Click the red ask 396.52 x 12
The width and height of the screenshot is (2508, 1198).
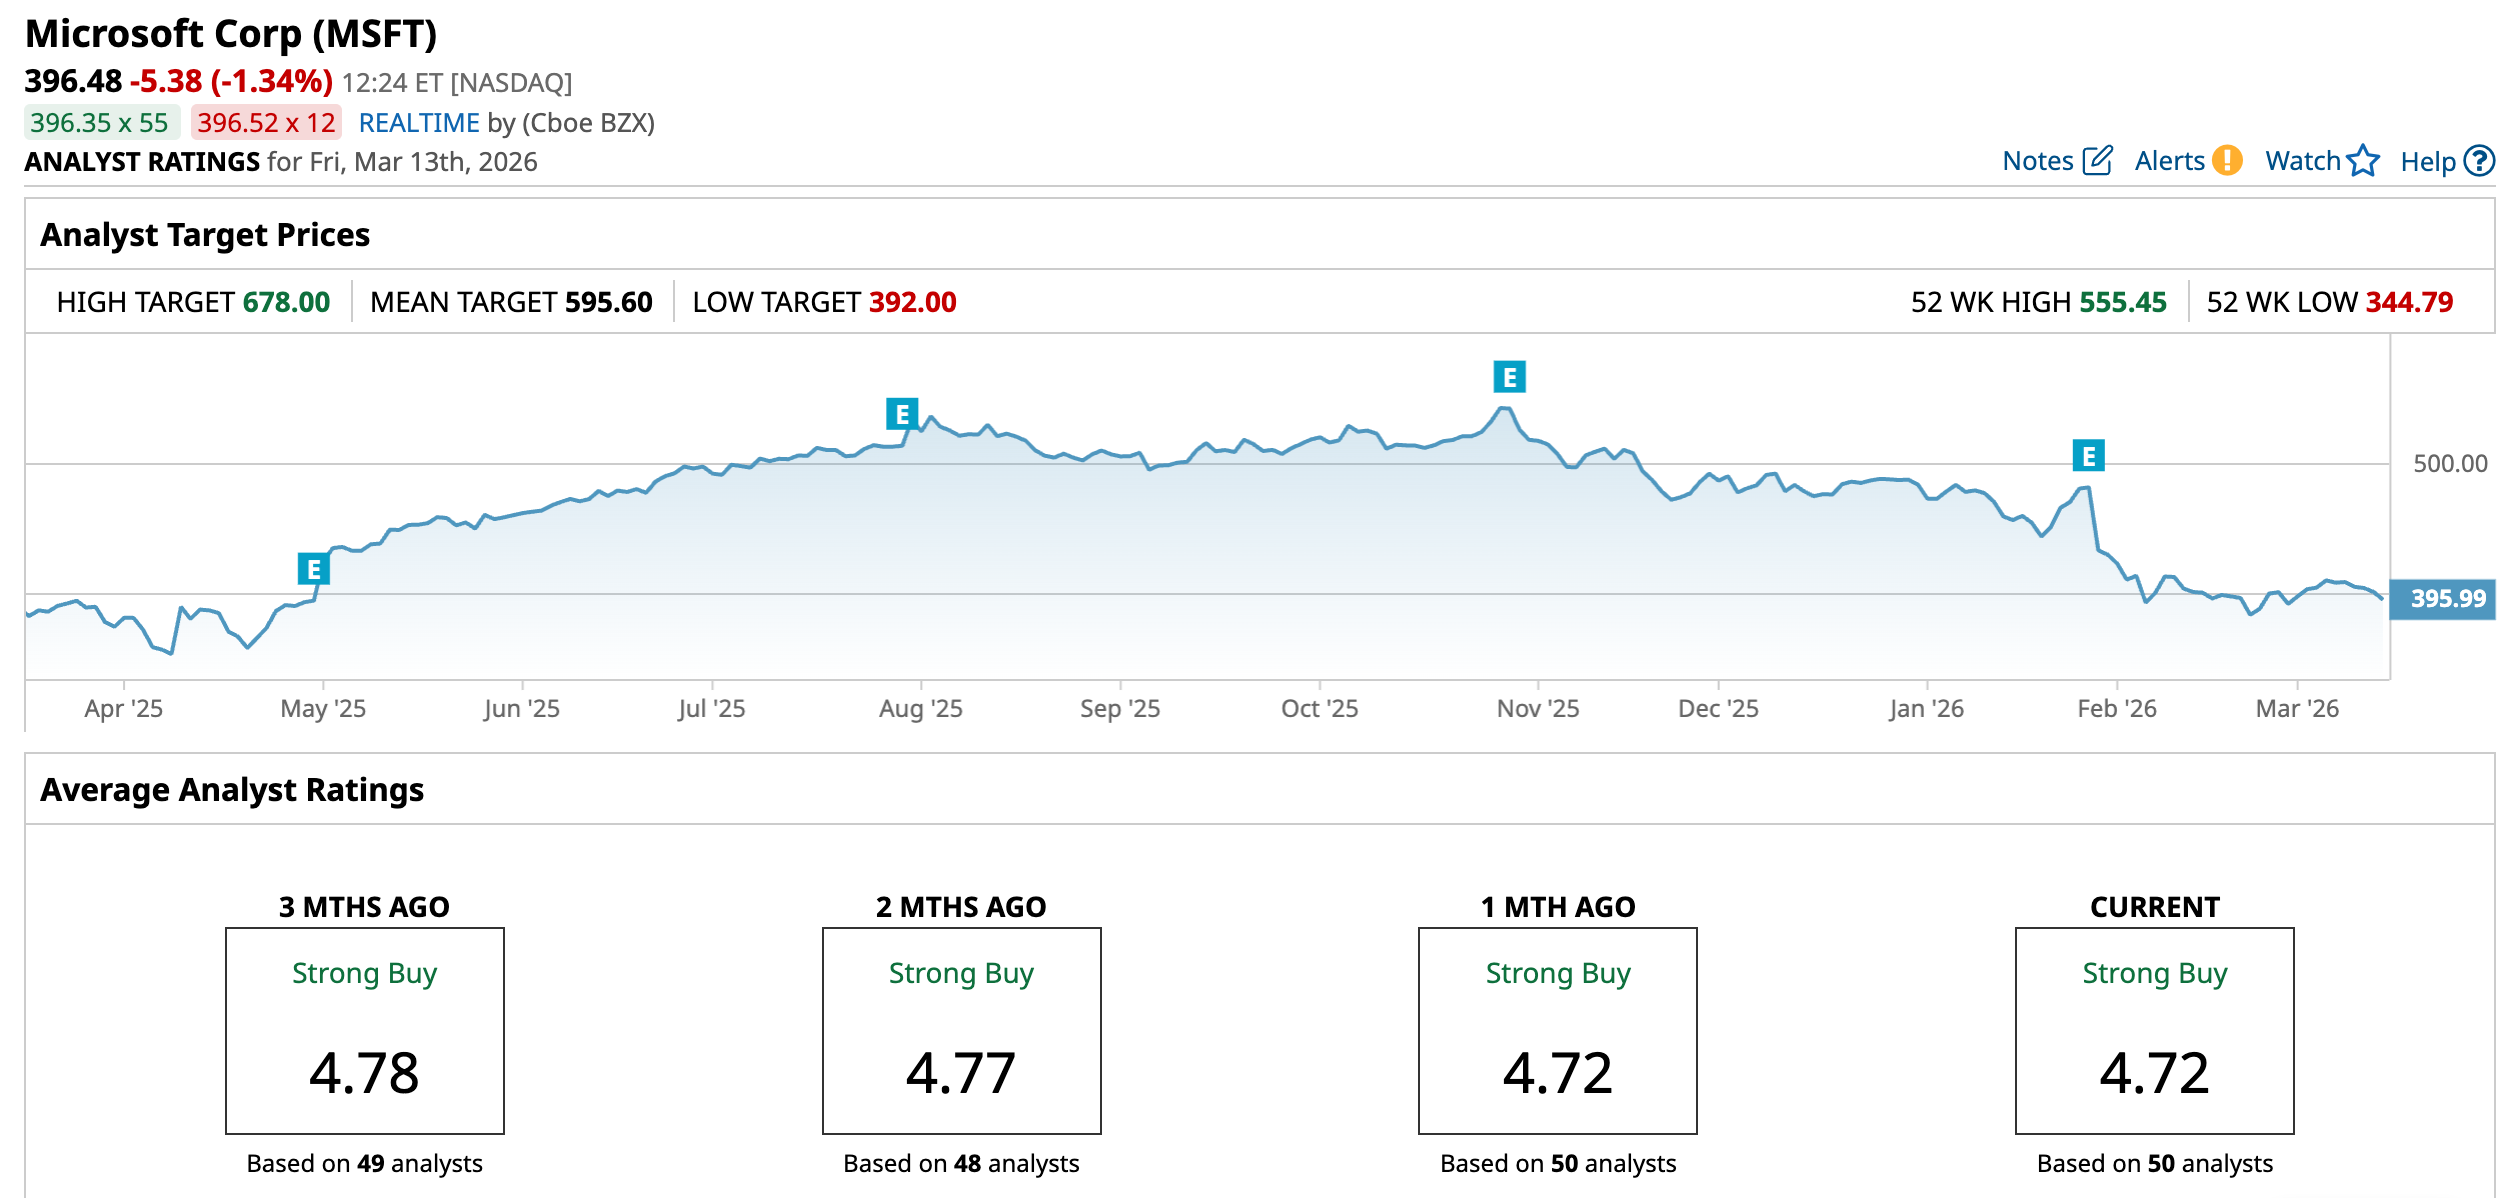[x=266, y=123]
